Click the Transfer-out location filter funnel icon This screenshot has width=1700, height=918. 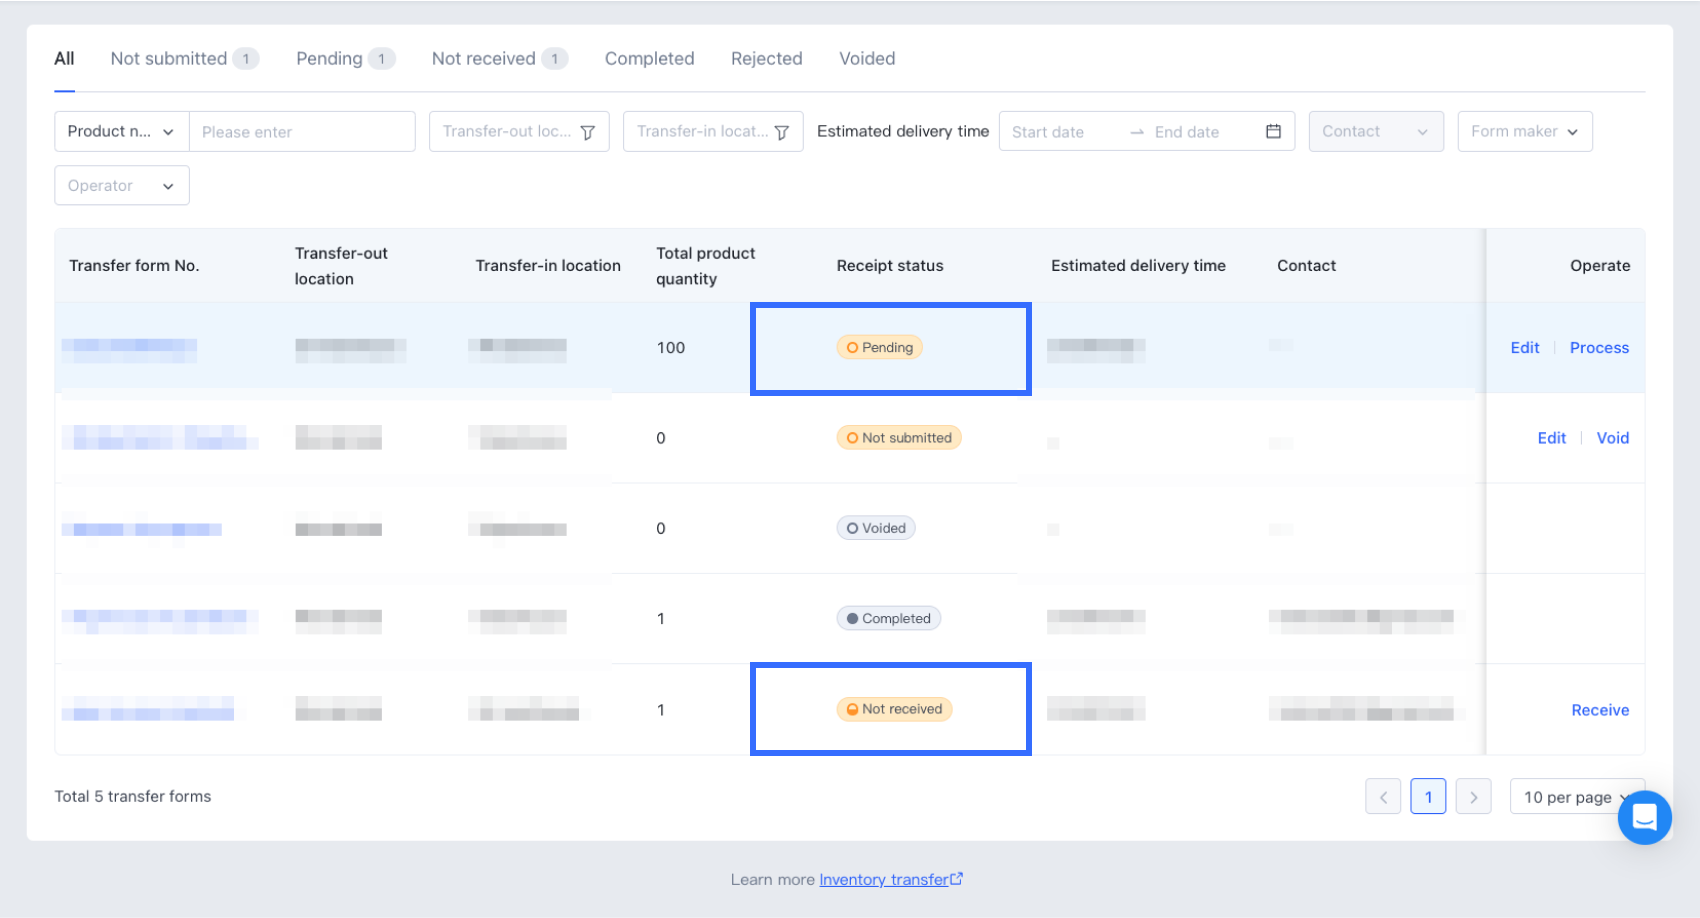tap(588, 132)
